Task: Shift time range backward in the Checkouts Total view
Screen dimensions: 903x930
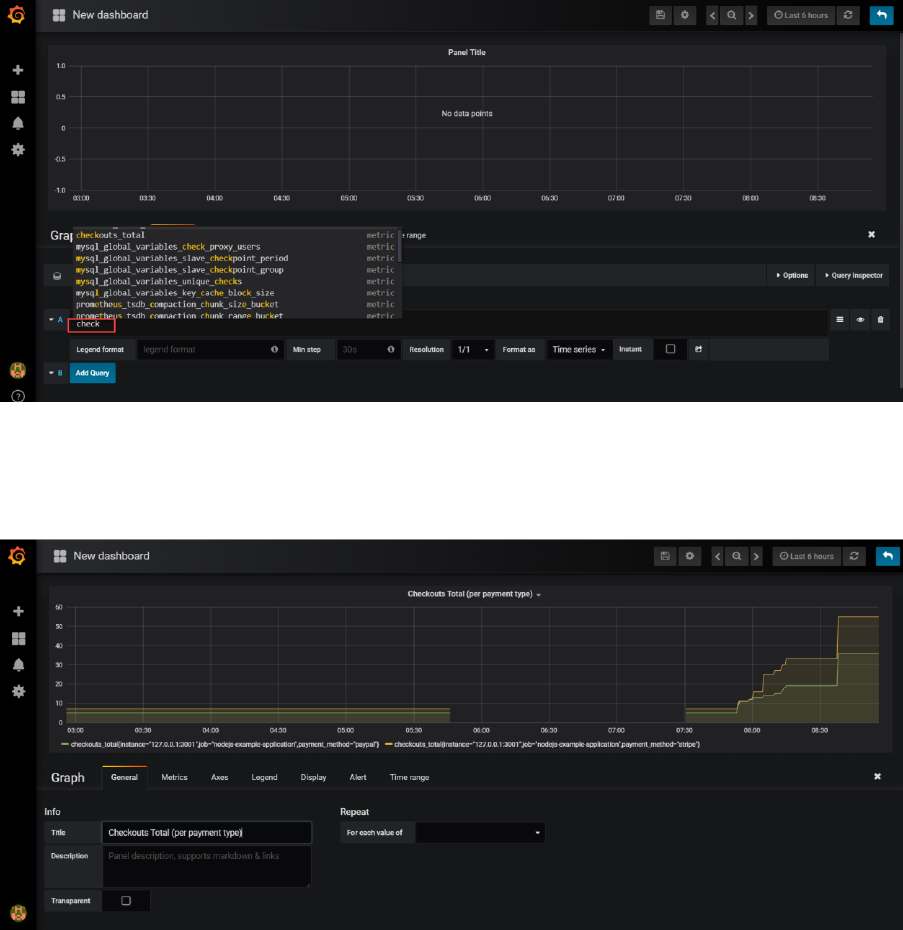Action: click(717, 556)
